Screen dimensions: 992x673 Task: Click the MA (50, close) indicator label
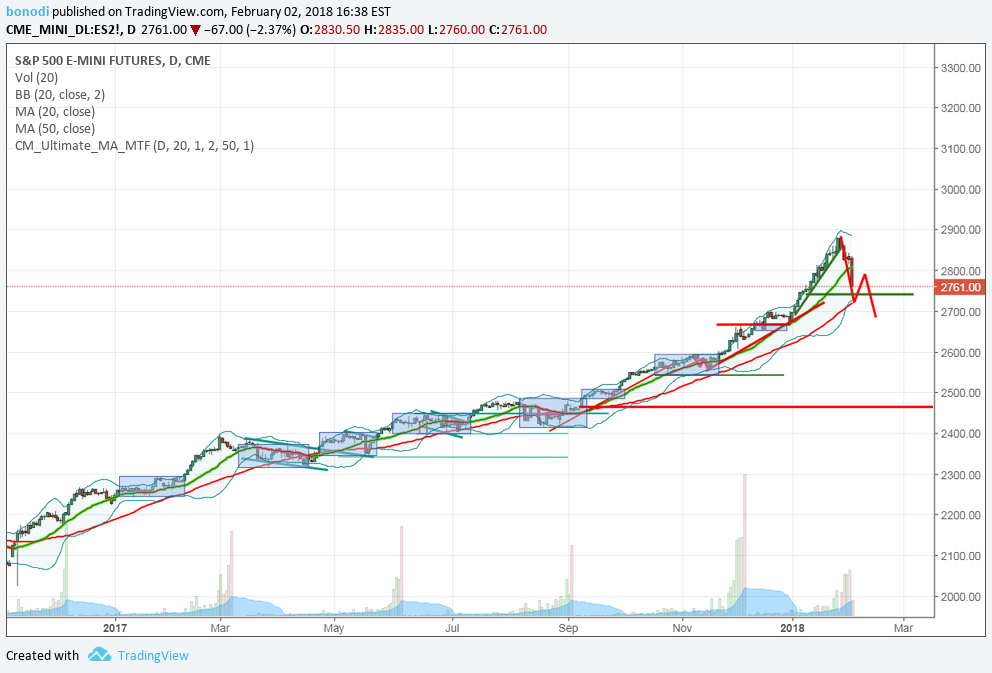coord(55,129)
